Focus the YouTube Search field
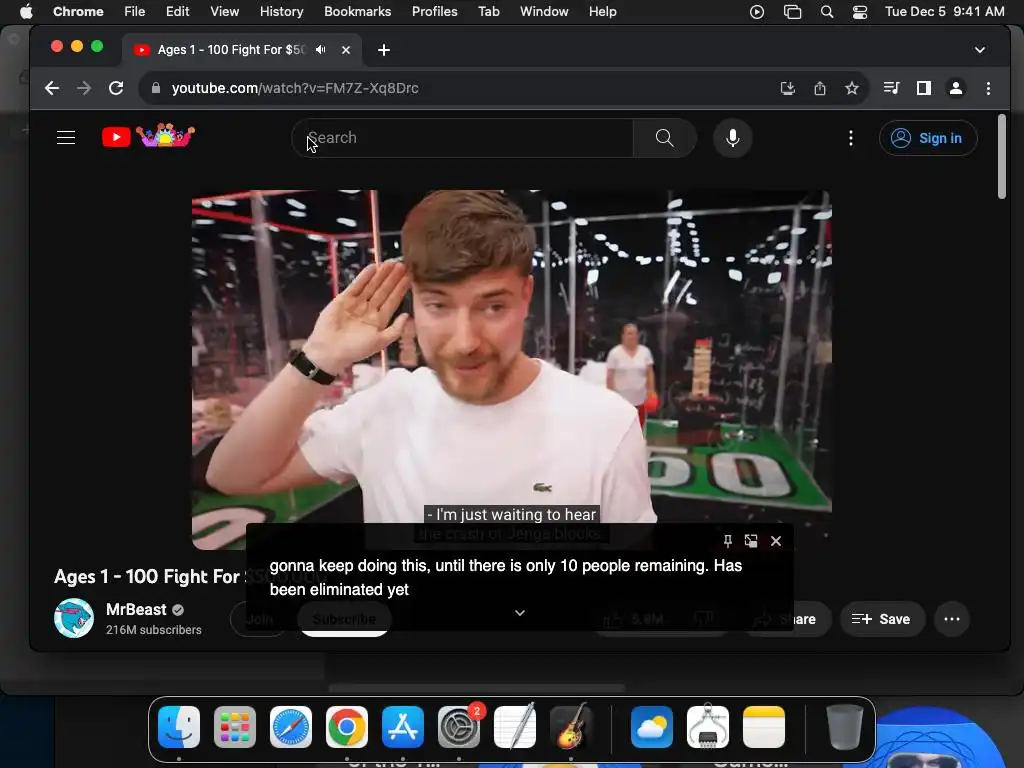This screenshot has height=768, width=1024. pos(462,138)
